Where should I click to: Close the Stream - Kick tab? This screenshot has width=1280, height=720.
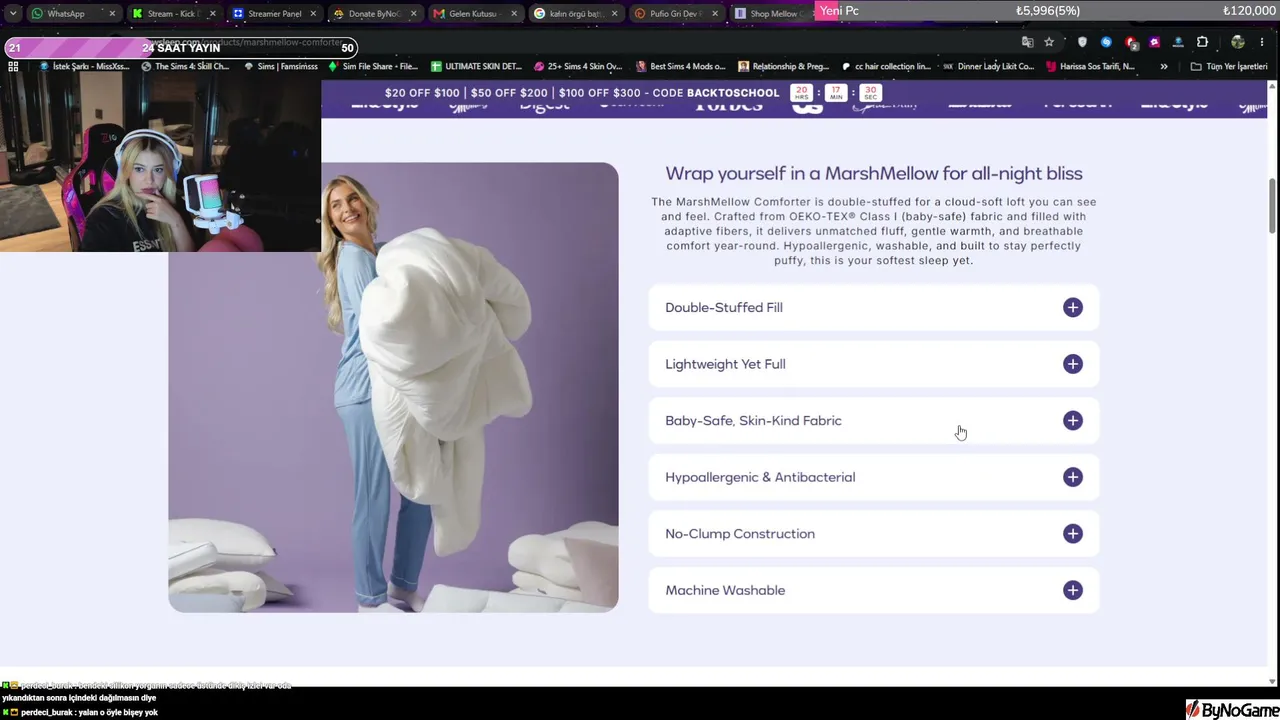213,14
